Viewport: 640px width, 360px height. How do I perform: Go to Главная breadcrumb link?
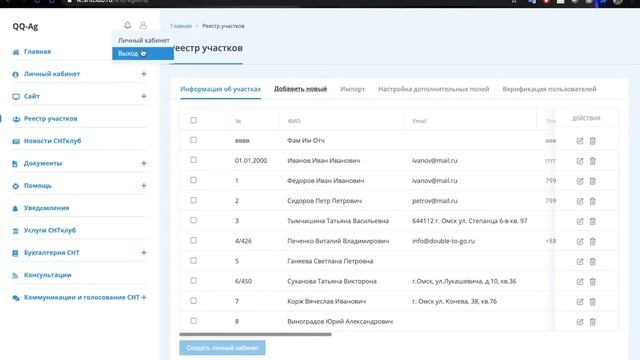181,26
